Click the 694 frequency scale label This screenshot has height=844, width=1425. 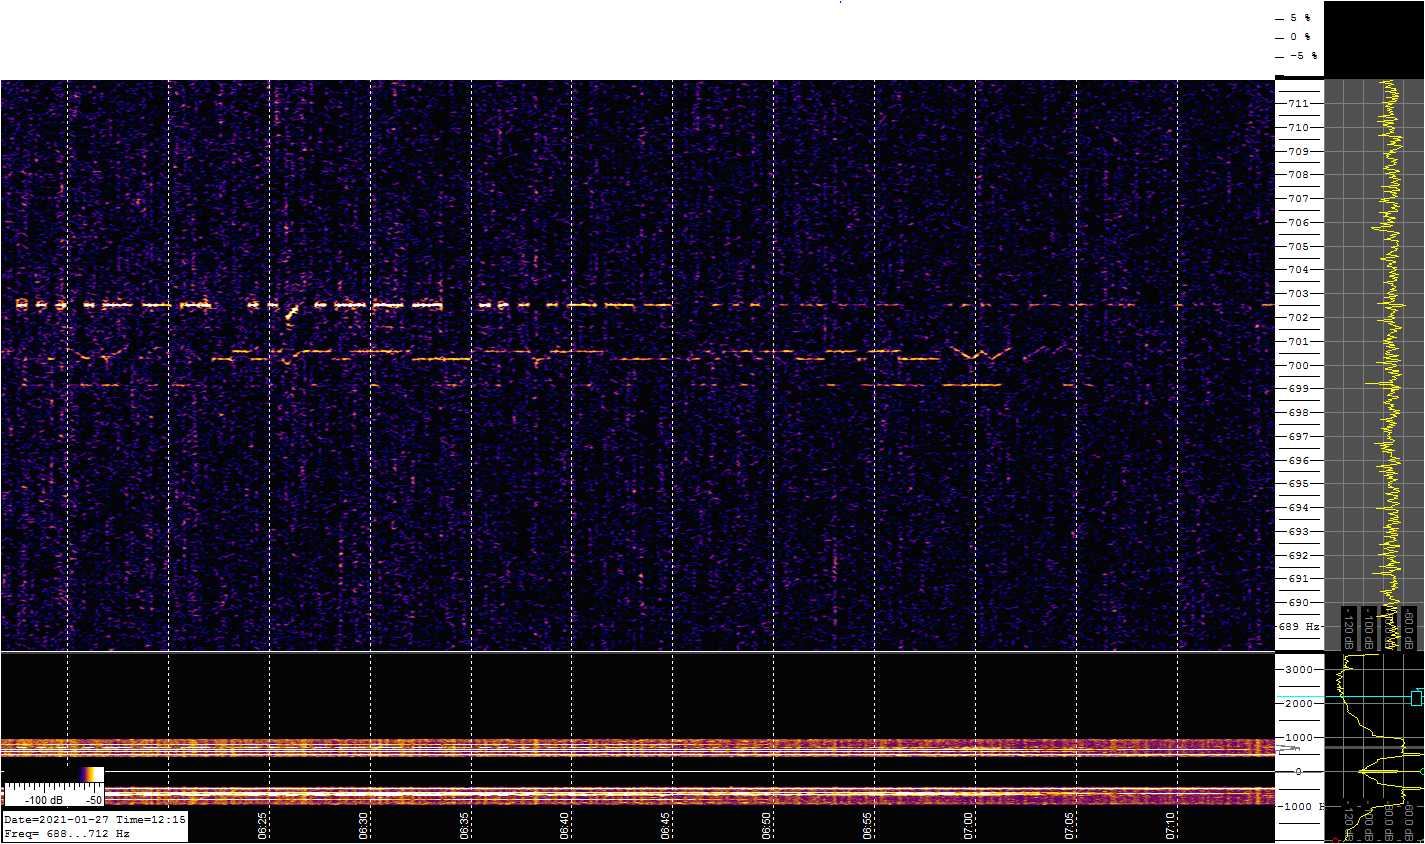click(x=1299, y=508)
